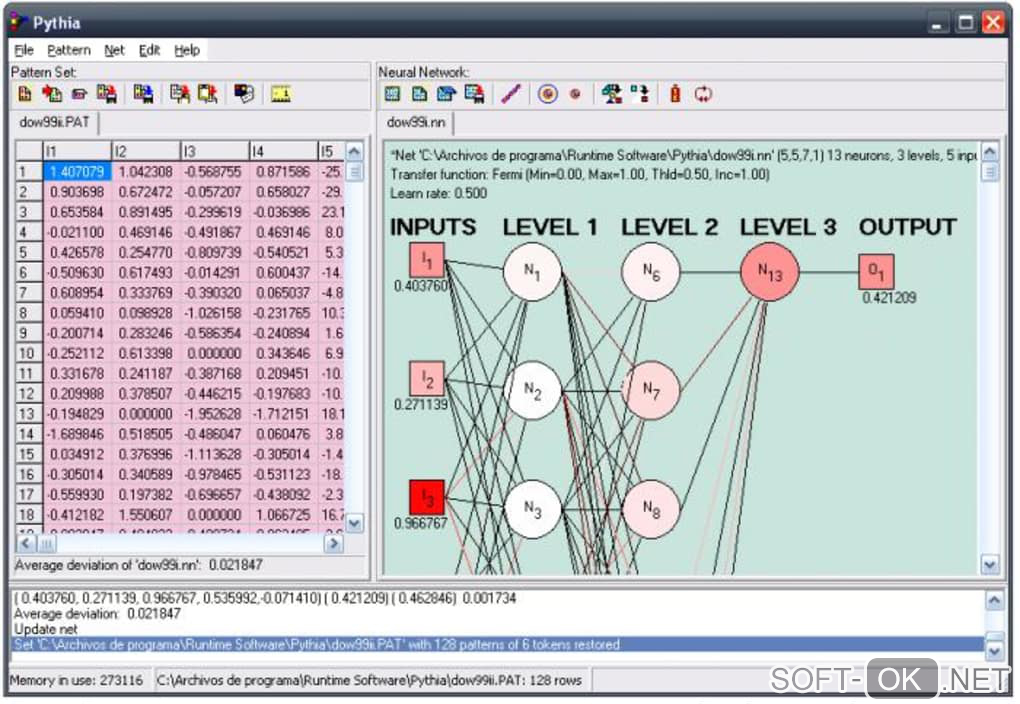The height and width of the screenshot is (704, 1020).
Task: Click the green figure icon with black arrow
Action: pos(611,94)
